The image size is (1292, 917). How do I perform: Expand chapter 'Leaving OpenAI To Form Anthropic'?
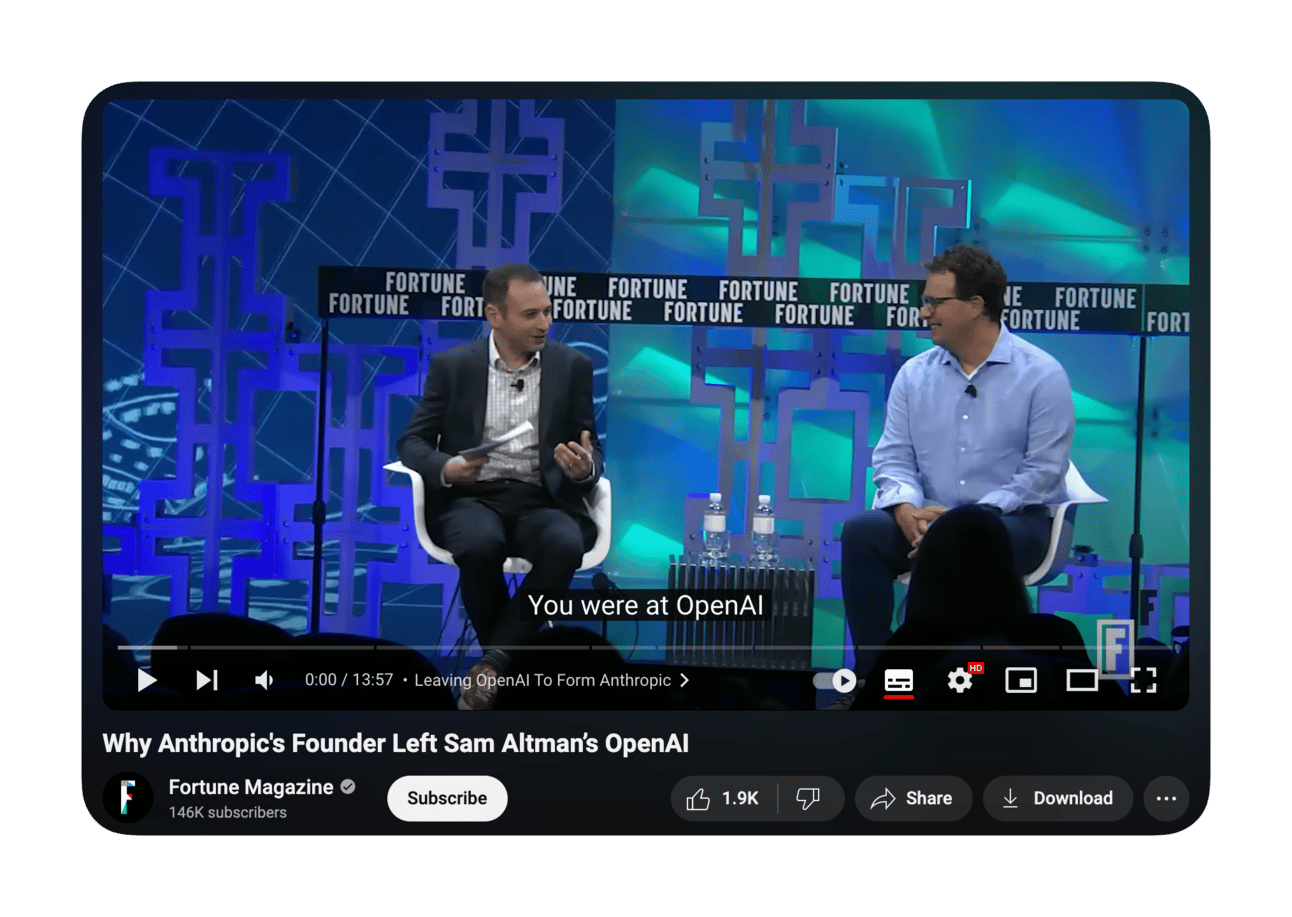pyautogui.click(x=552, y=680)
